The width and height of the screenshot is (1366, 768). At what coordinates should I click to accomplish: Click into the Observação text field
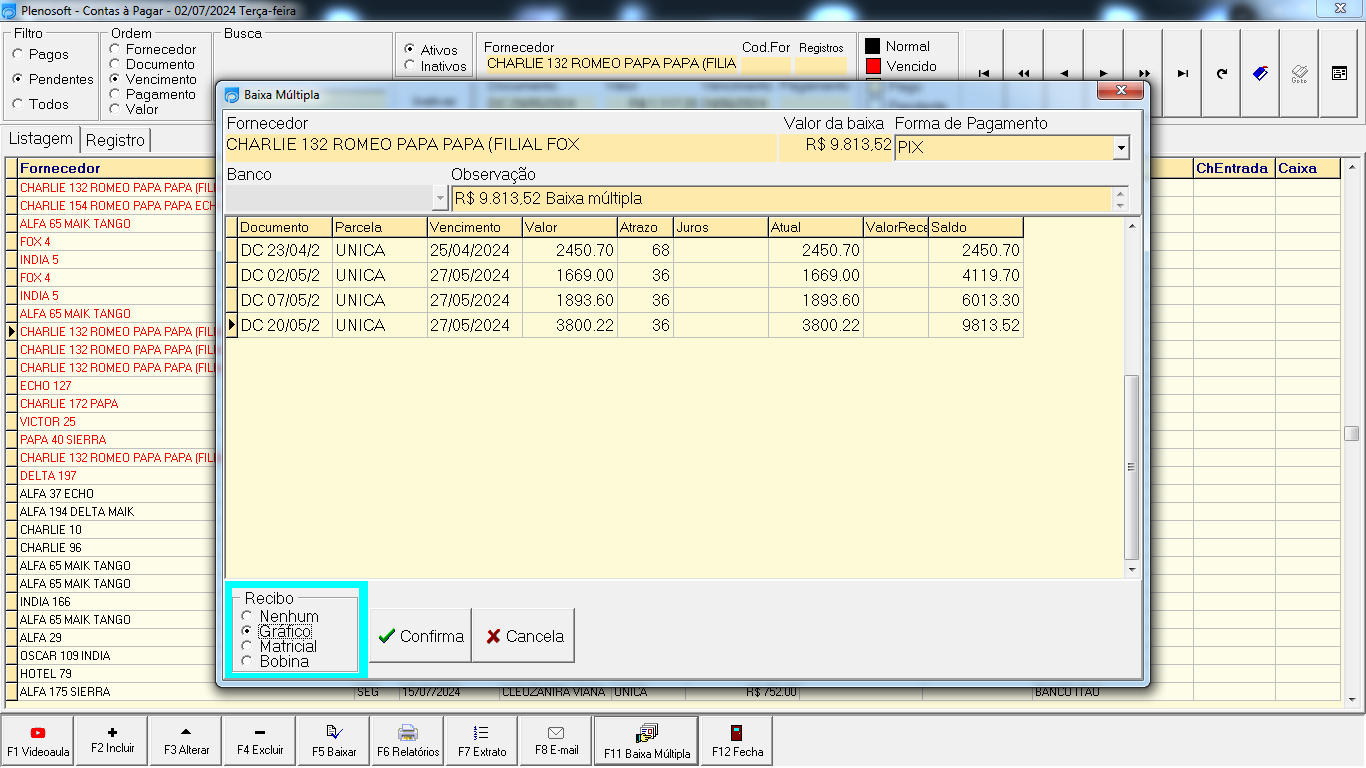coord(781,198)
